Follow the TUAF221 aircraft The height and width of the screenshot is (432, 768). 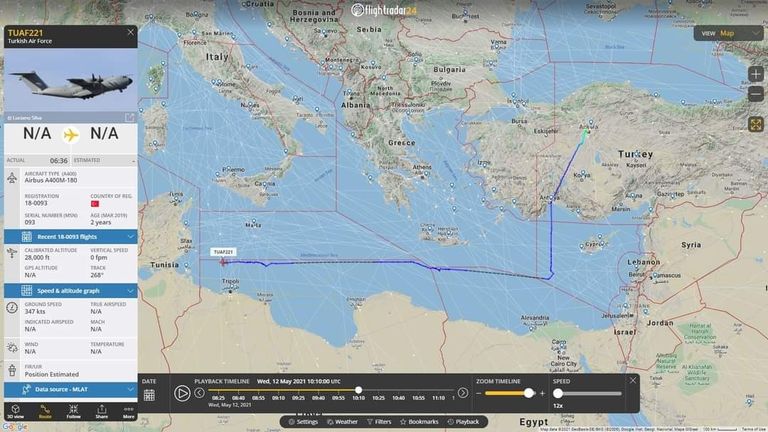pos(73,411)
